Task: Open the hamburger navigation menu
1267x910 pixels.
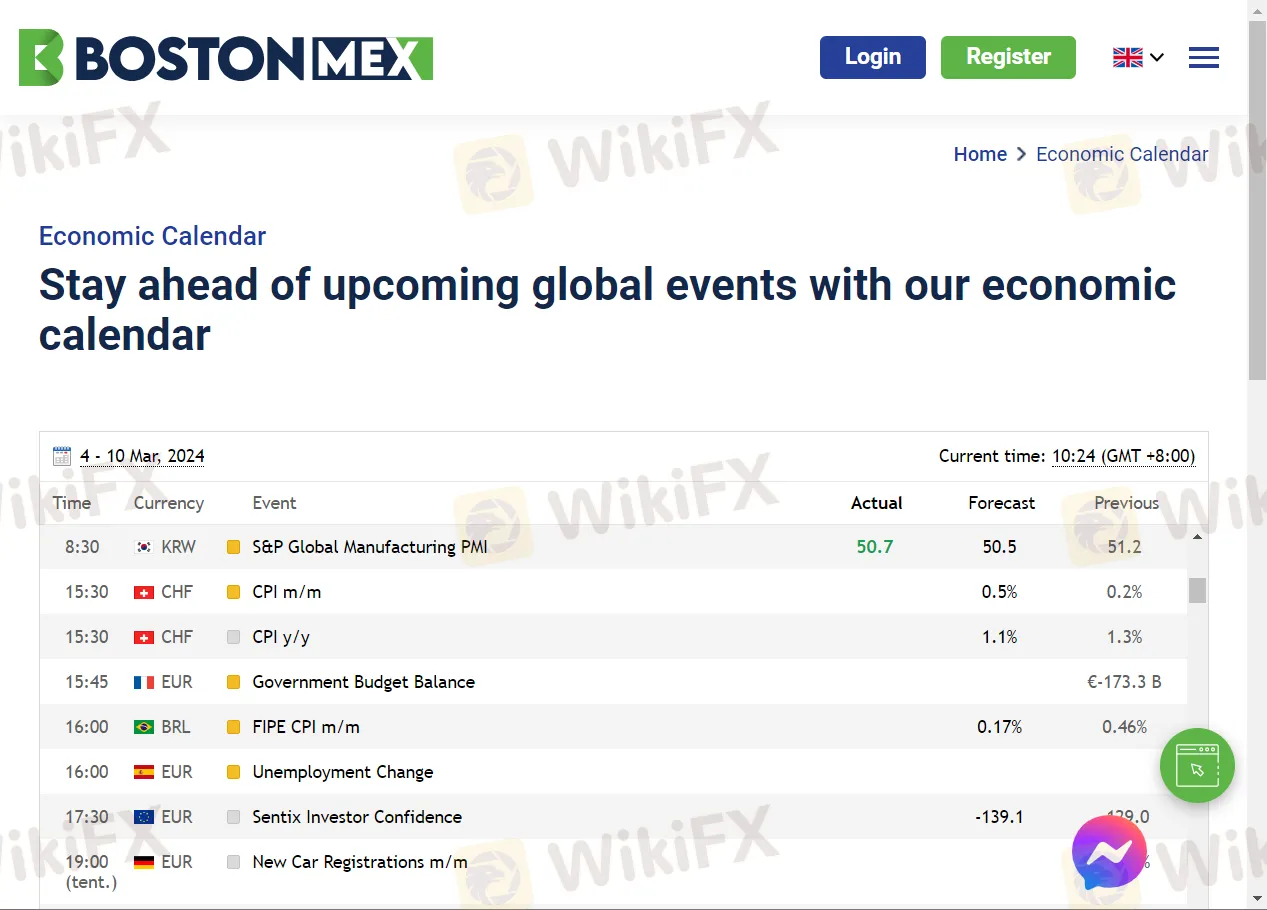Action: (1203, 58)
